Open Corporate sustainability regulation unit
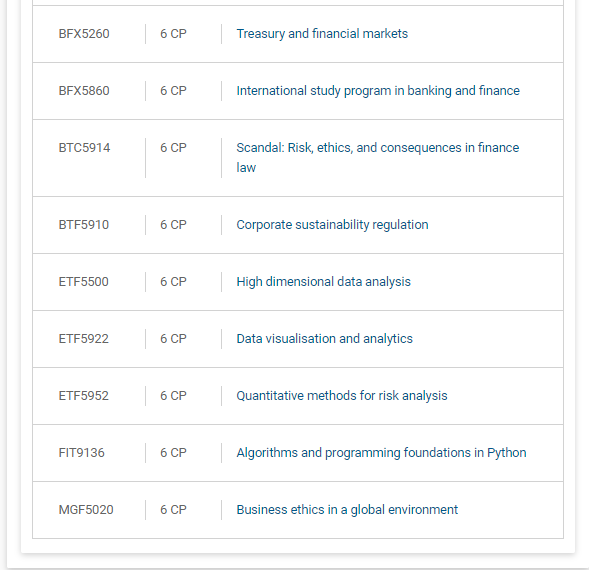Screen dimensions: 589x570 (332, 225)
